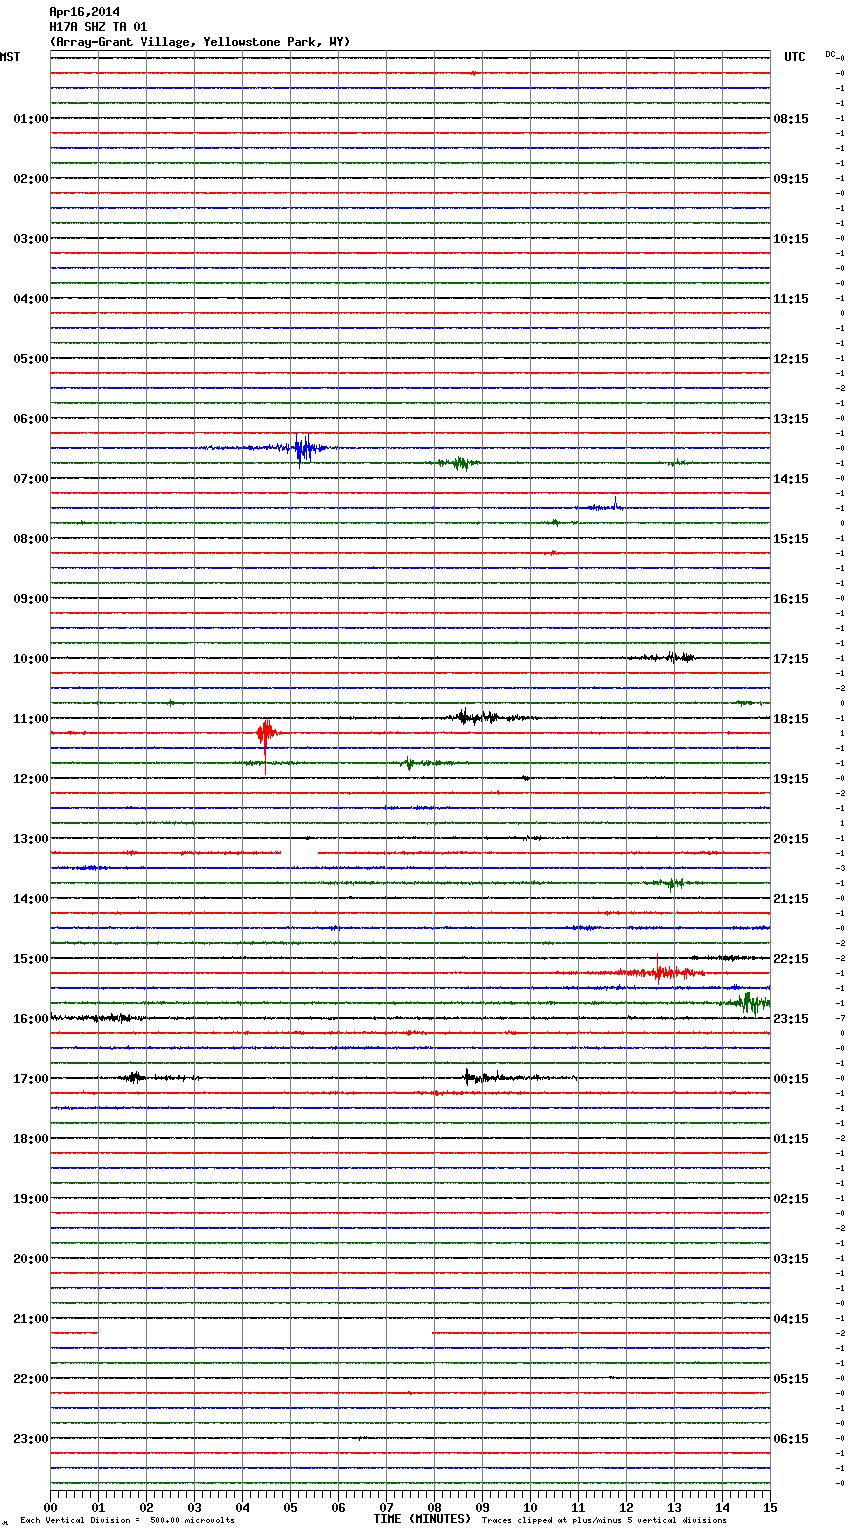The width and height of the screenshot is (850, 1534).
Task: Select the 23:00 MST time label
Action: click(x=31, y=1439)
